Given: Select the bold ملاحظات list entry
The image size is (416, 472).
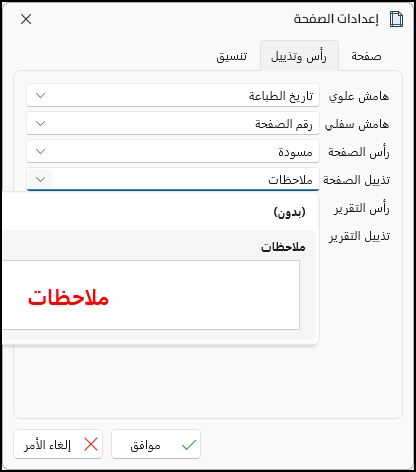Looking at the screenshot, I should point(283,247).
